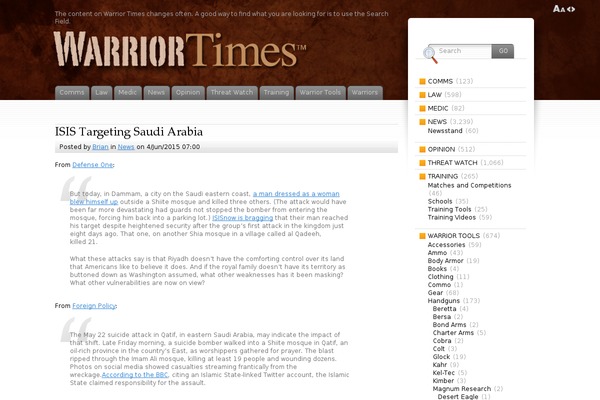The image size is (600, 400).
Task: Select OPINION category in sidebar
Action: point(441,149)
